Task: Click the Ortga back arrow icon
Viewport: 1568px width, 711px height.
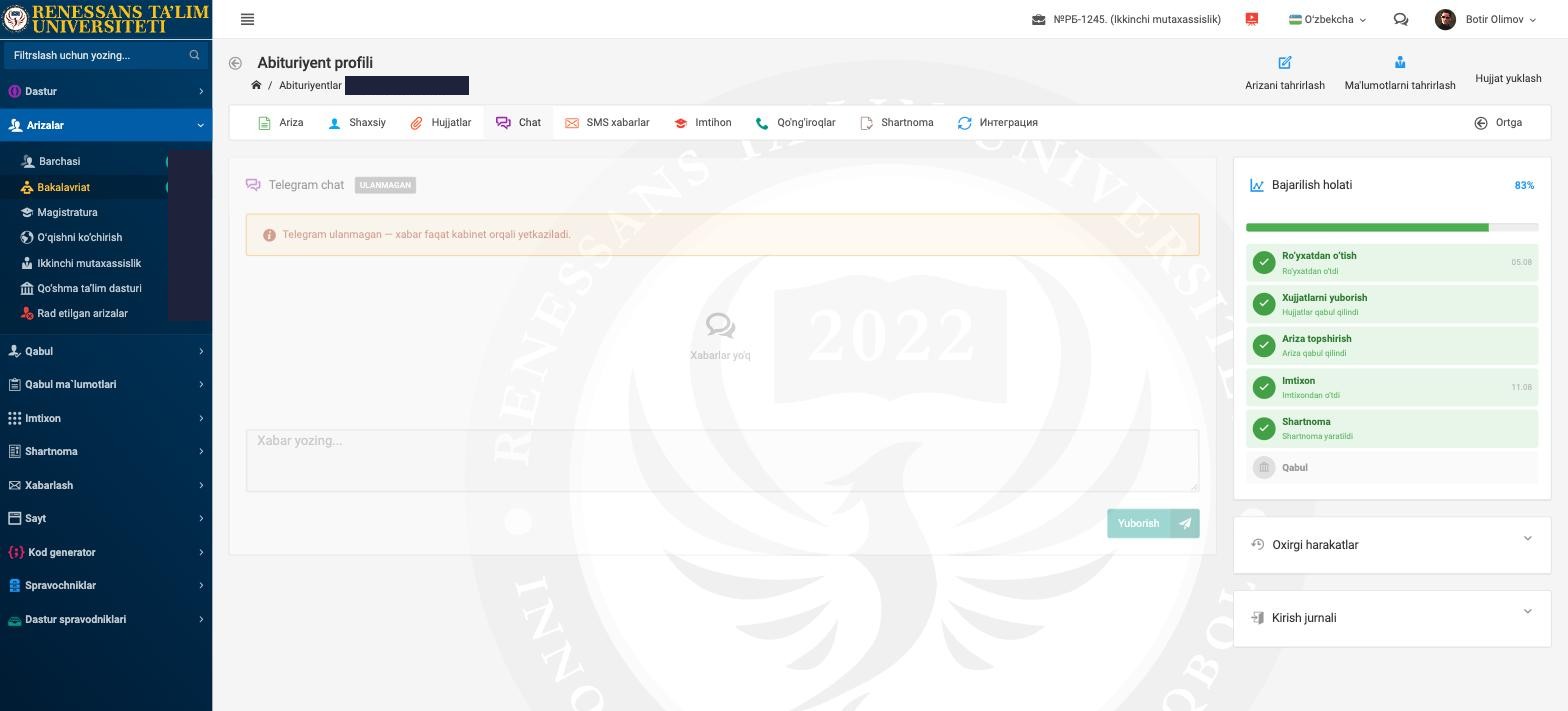Action: tap(1481, 123)
